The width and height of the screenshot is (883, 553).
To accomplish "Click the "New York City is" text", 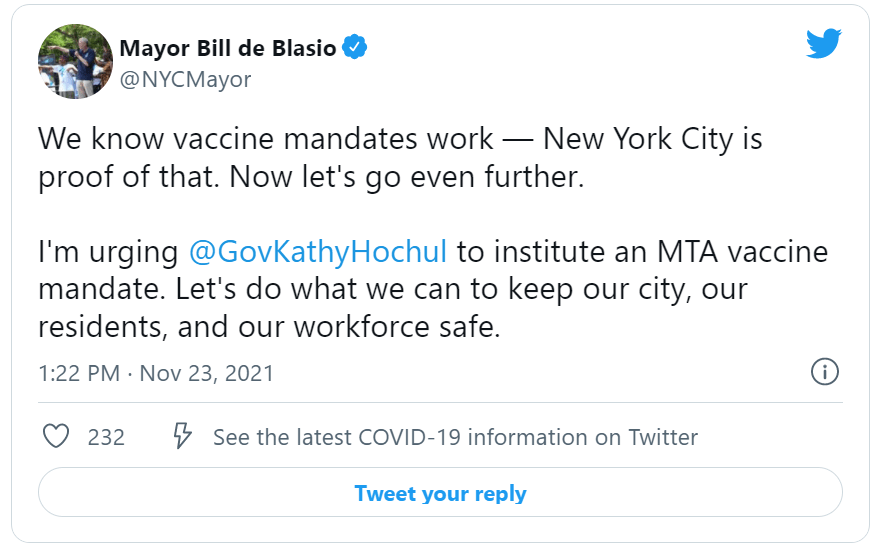I will 653,138.
